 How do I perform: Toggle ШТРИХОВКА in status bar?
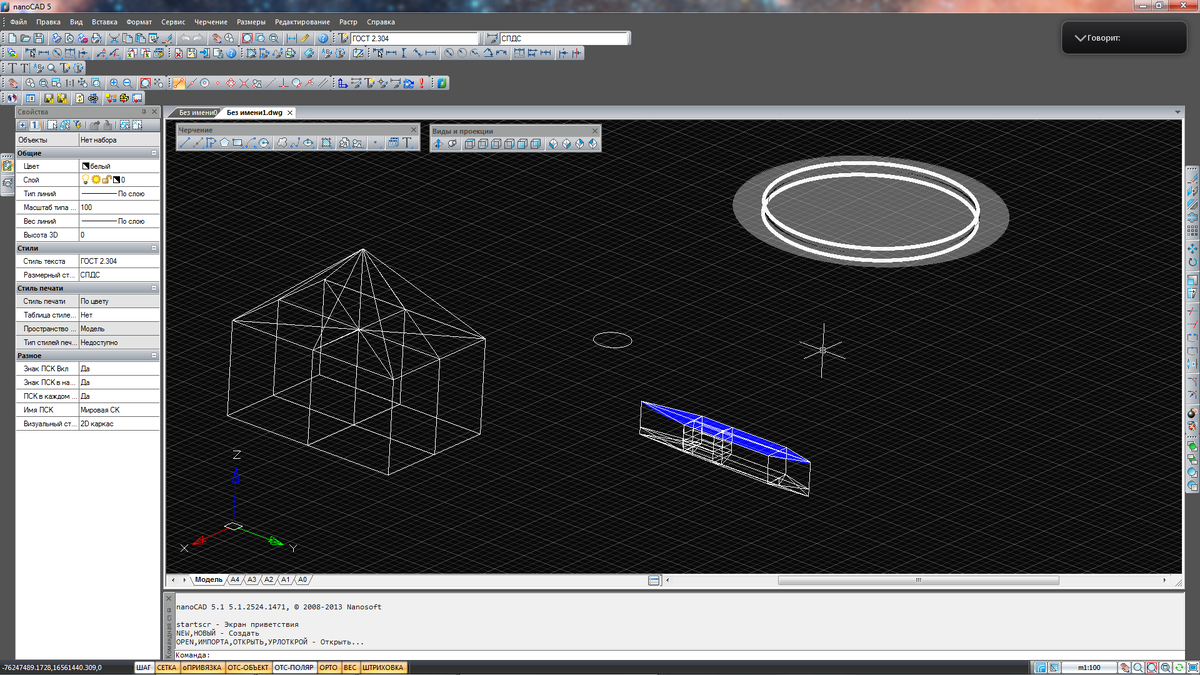(x=383, y=667)
